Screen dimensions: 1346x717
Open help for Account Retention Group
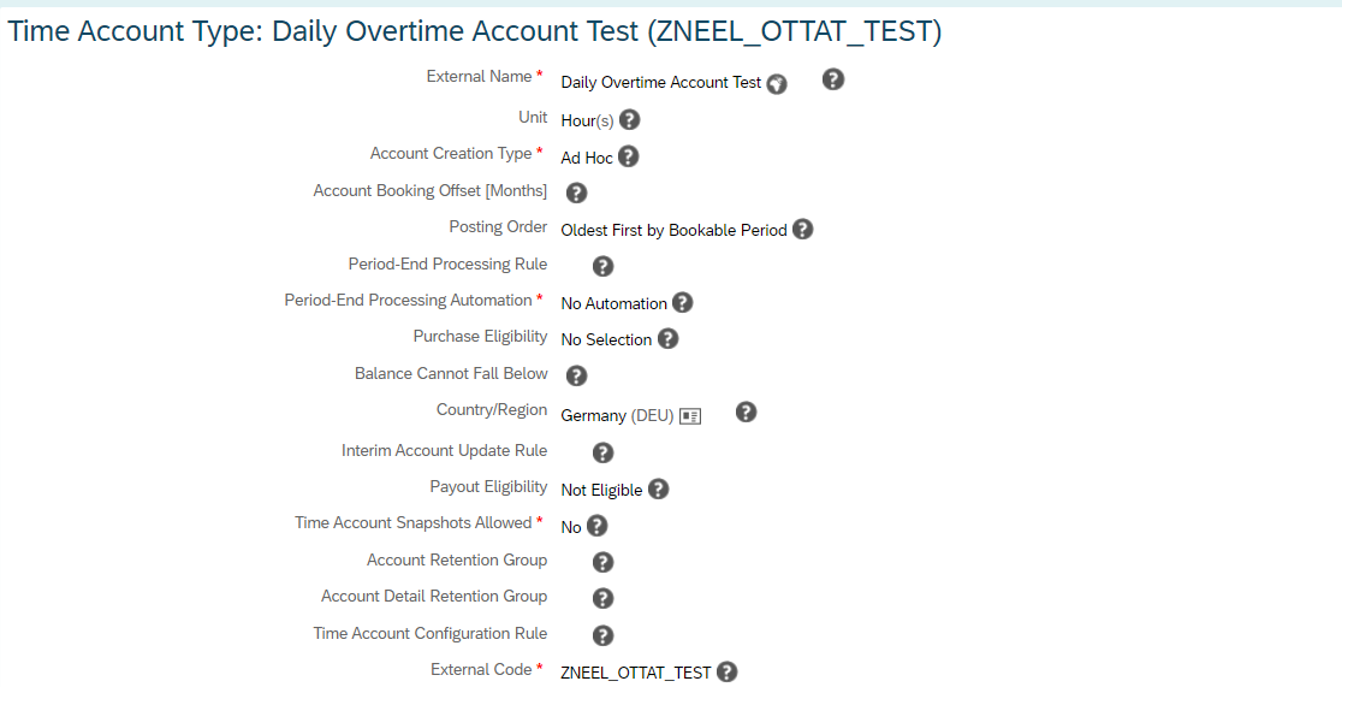point(603,563)
